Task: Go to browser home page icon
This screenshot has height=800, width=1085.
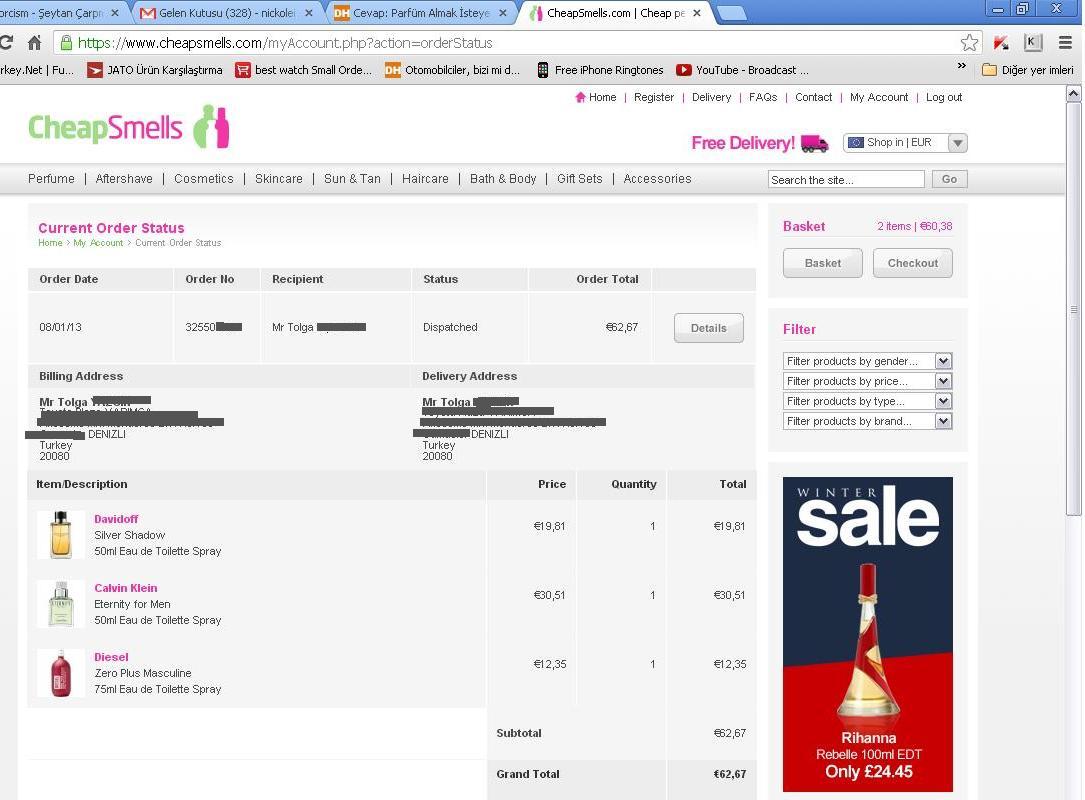Action: (34, 43)
